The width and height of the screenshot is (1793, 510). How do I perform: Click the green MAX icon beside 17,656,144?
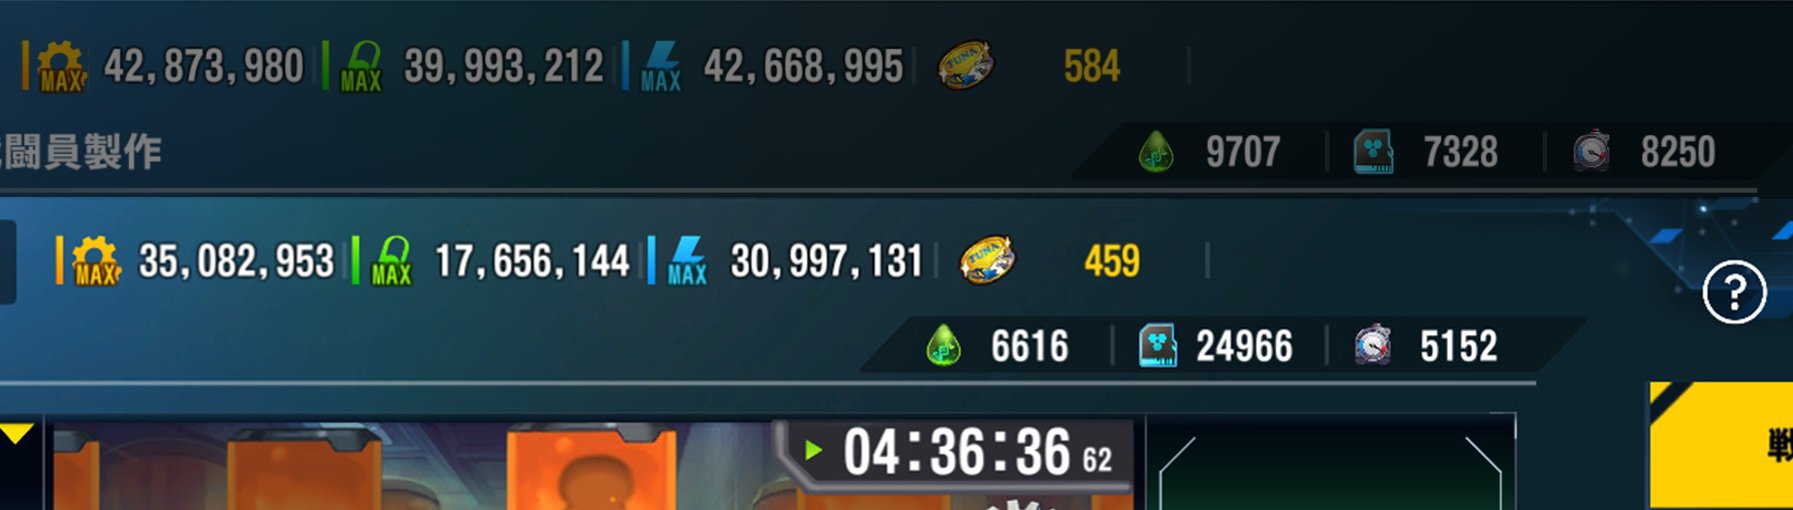coord(391,262)
